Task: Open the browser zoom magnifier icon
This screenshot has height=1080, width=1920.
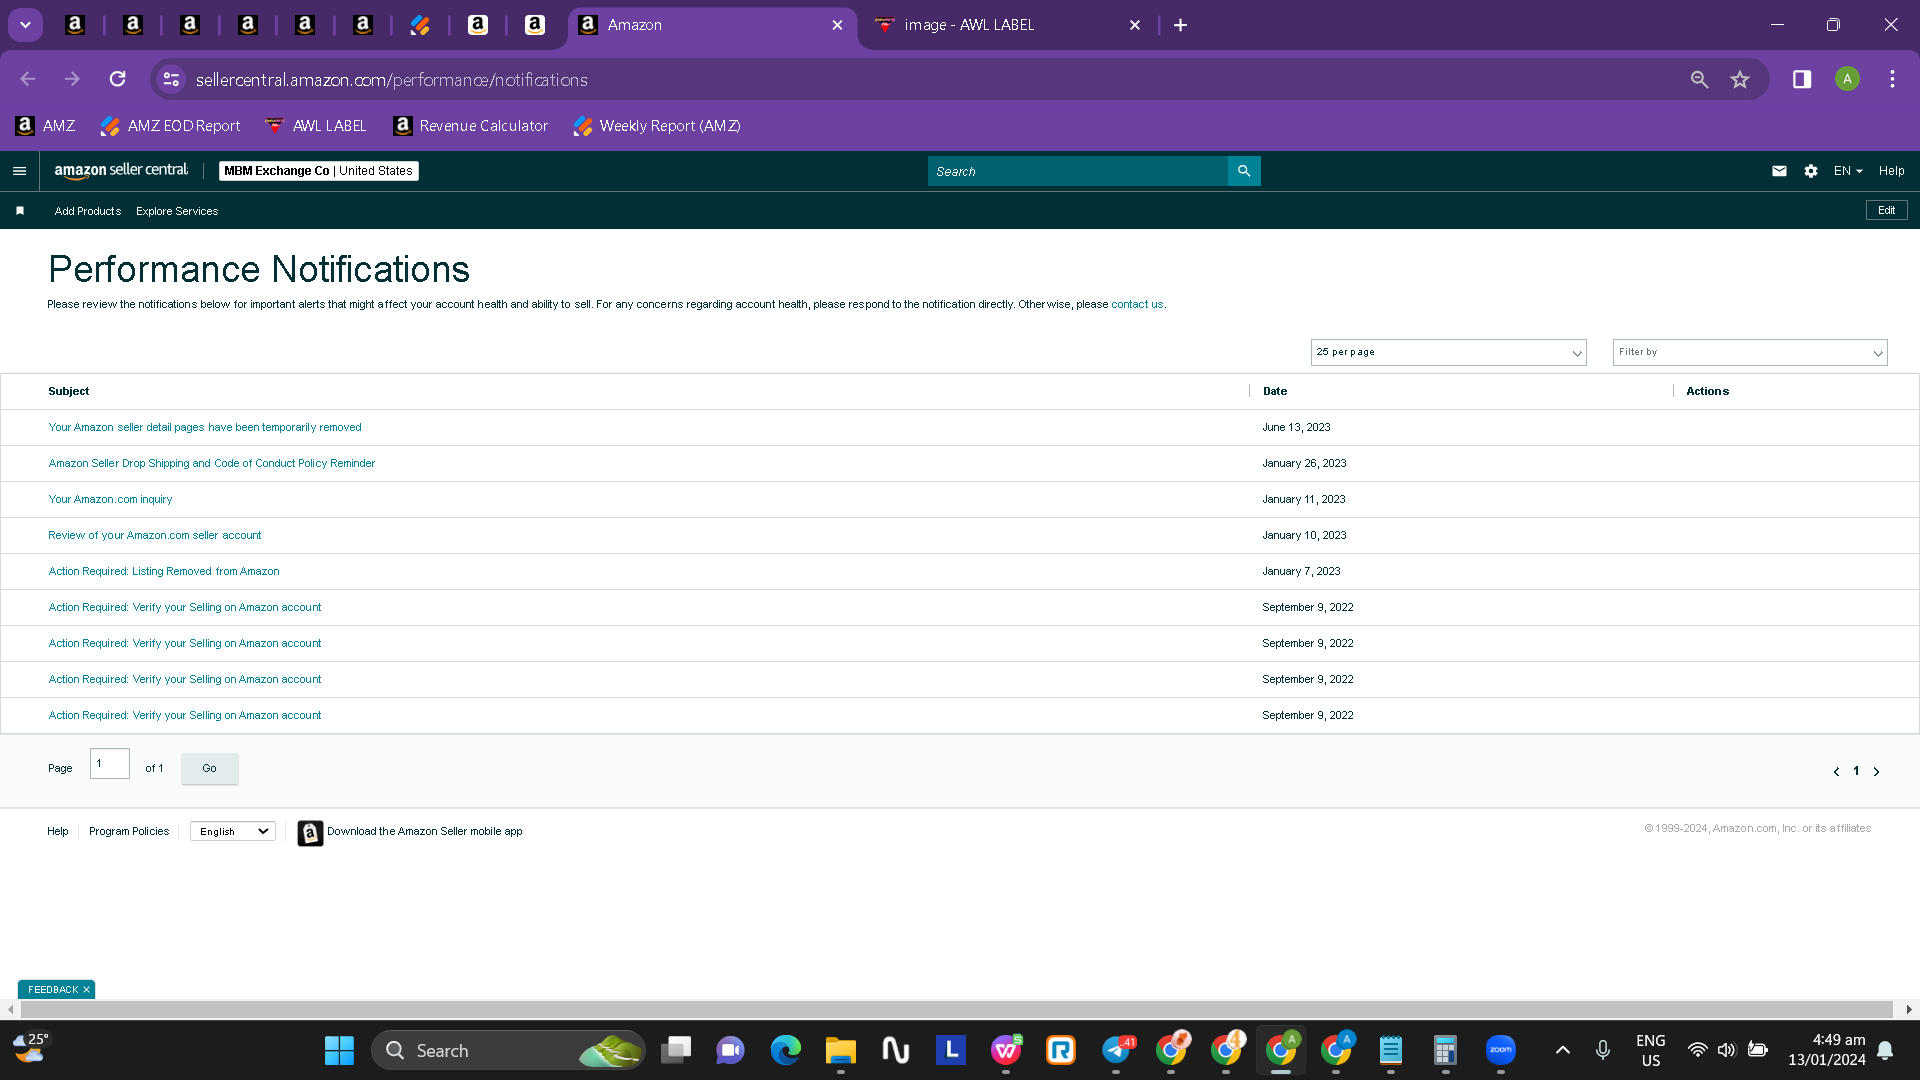Action: [x=1699, y=79]
